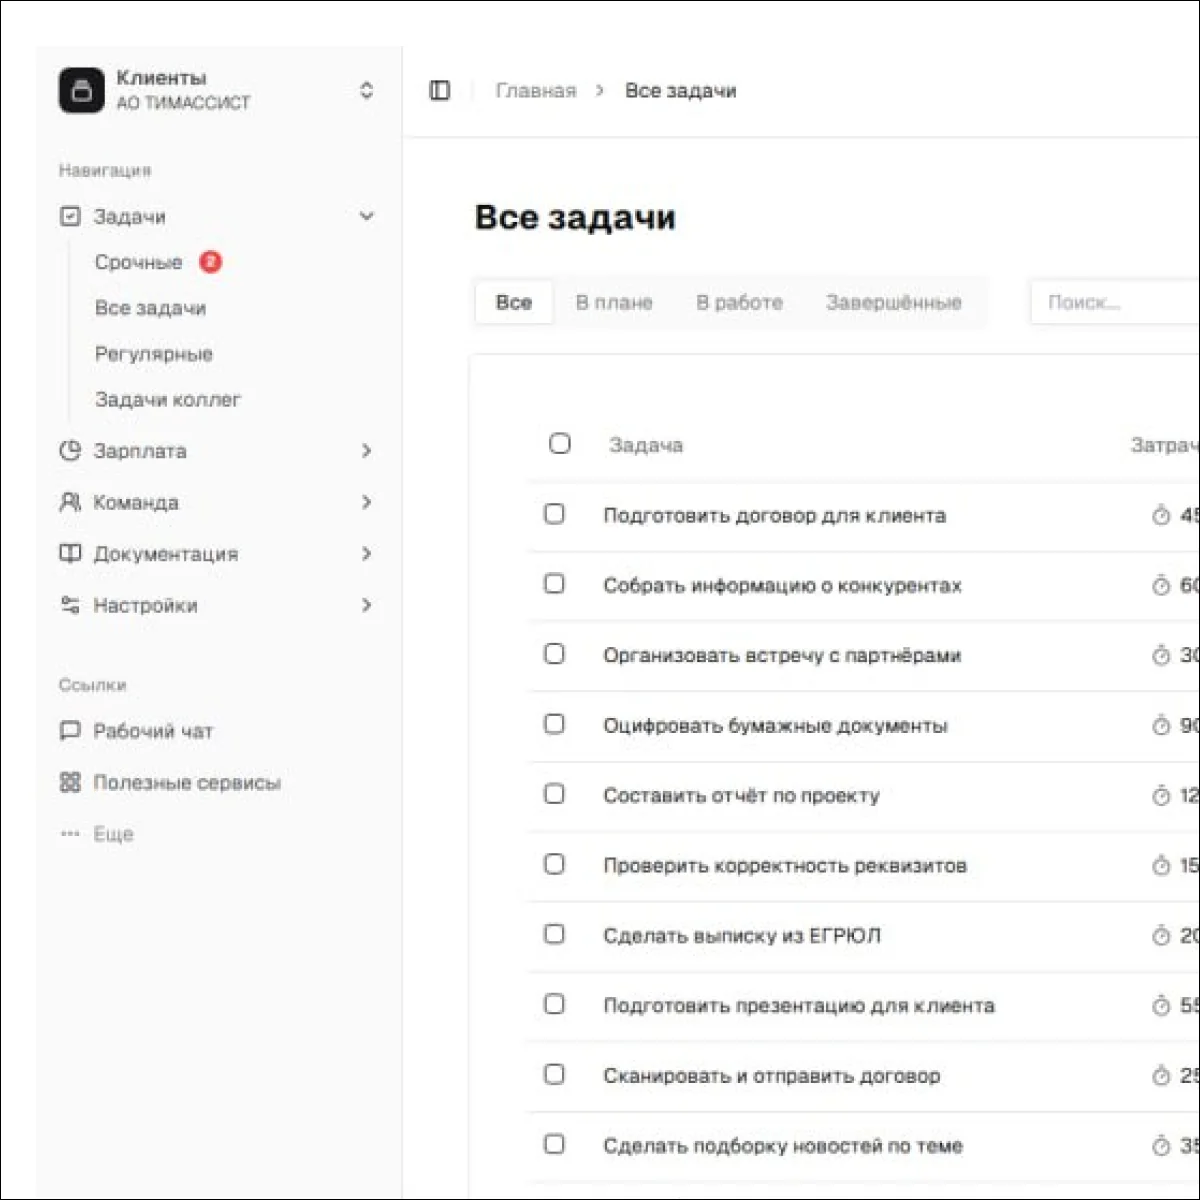The image size is (1200, 1200).
Task: Collapse the Задачи section chevron
Action: (x=367, y=216)
